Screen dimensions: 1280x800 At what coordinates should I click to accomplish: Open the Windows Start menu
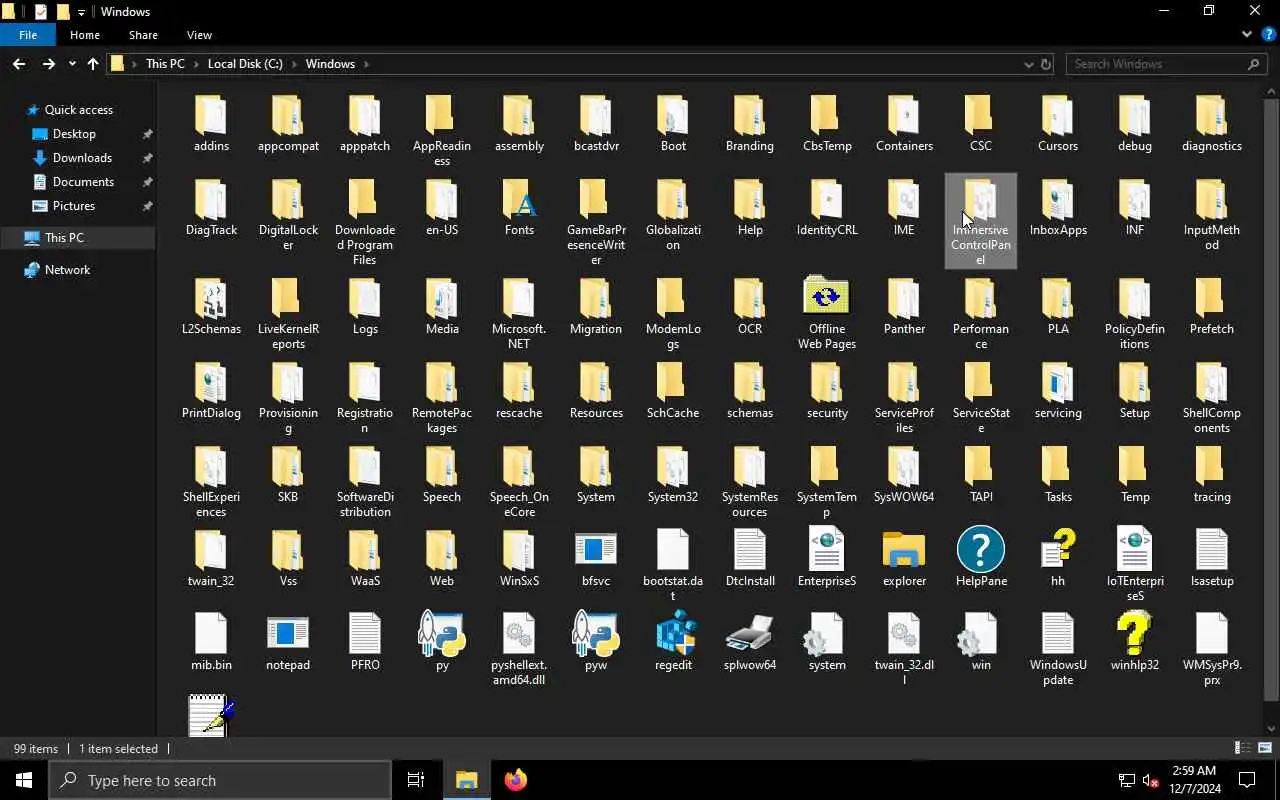click(24, 781)
